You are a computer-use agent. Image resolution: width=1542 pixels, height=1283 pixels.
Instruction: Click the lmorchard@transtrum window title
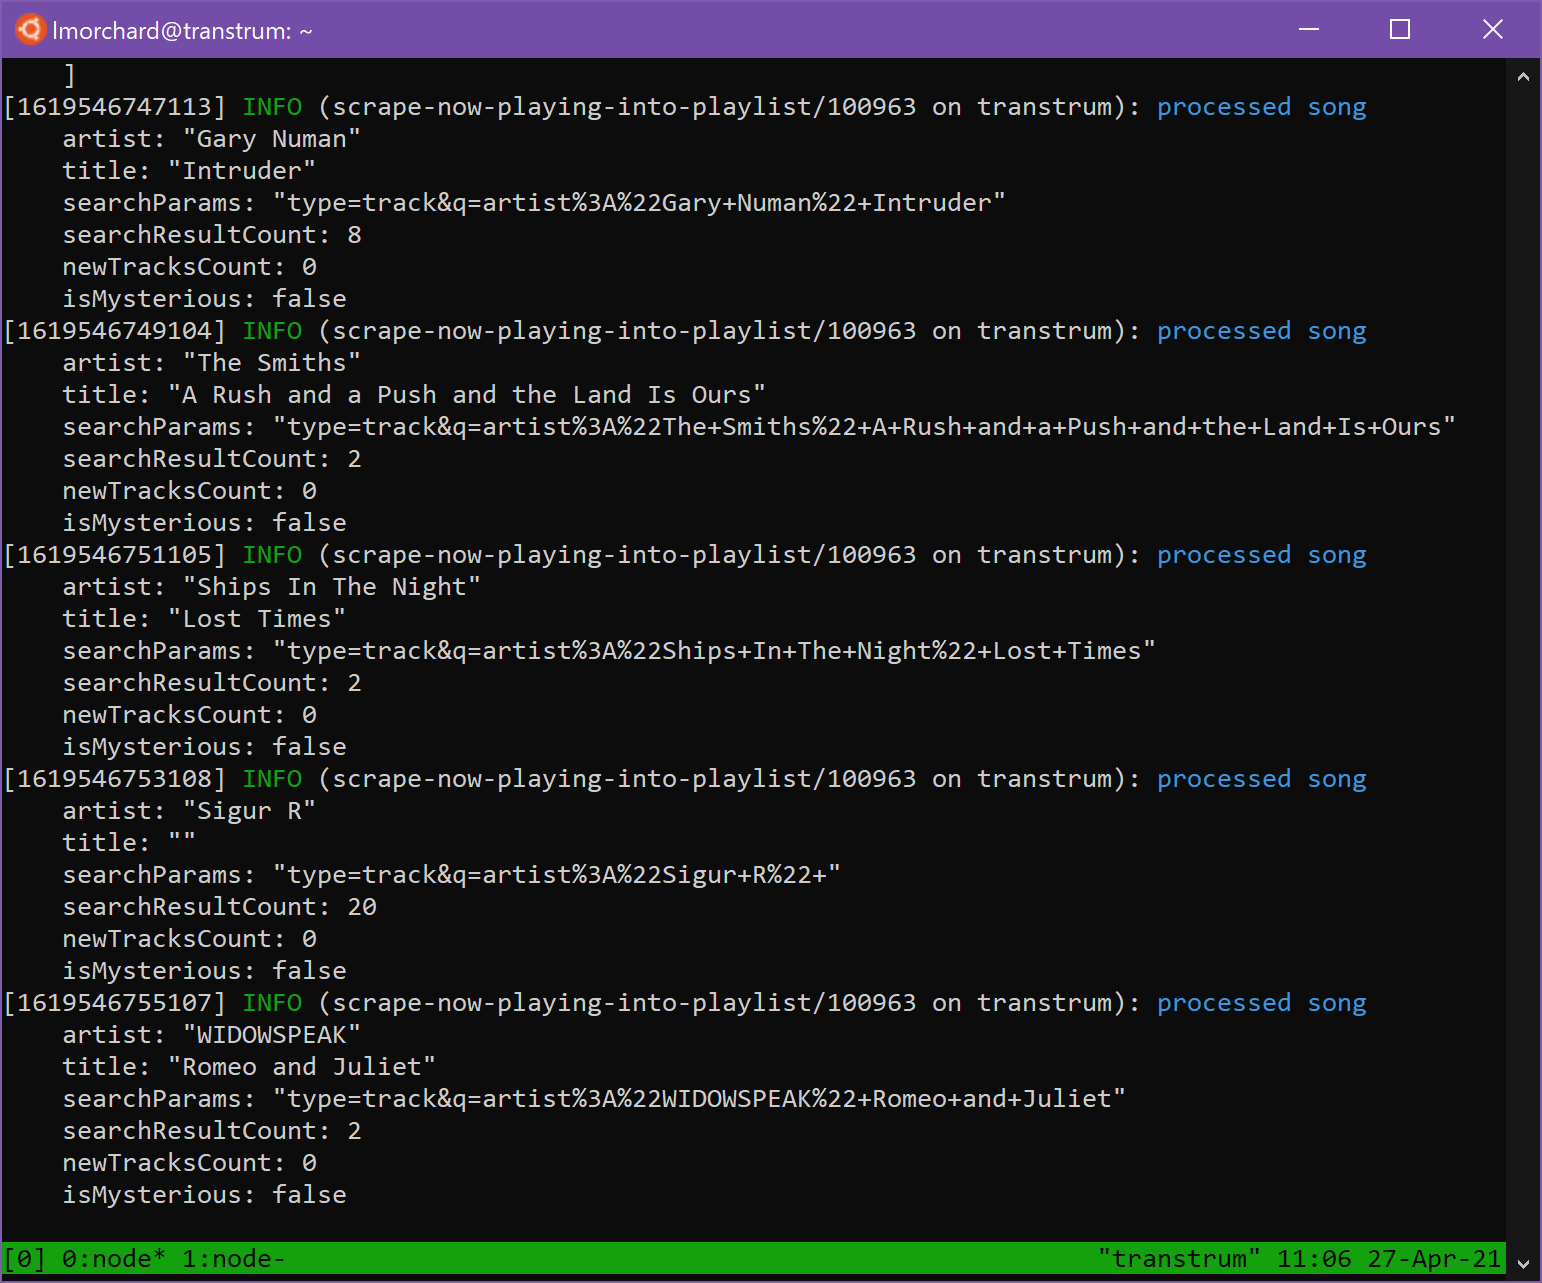(182, 31)
